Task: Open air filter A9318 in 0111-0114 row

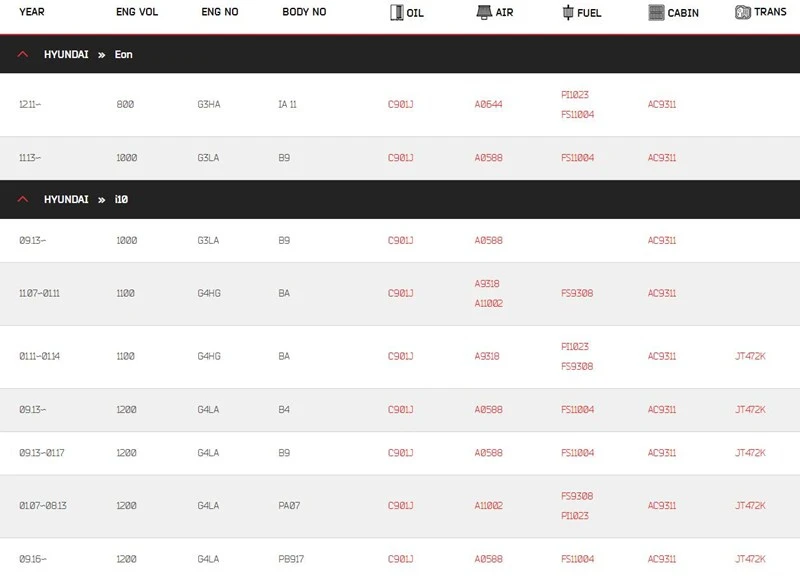Action: click(x=487, y=356)
